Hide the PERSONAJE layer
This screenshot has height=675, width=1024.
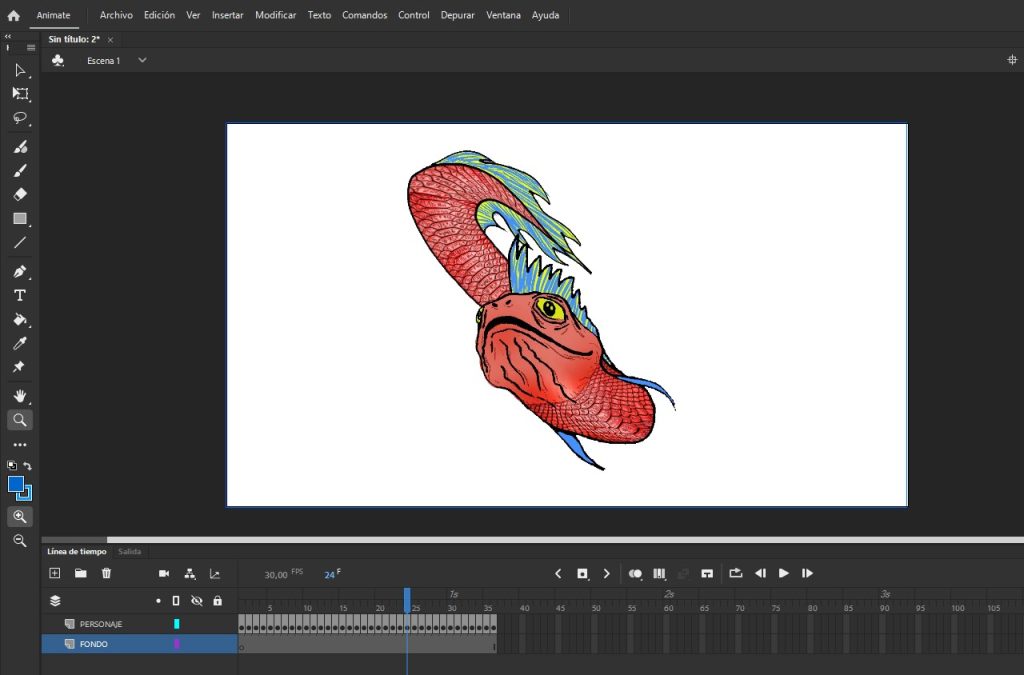pyautogui.click(x=196, y=622)
